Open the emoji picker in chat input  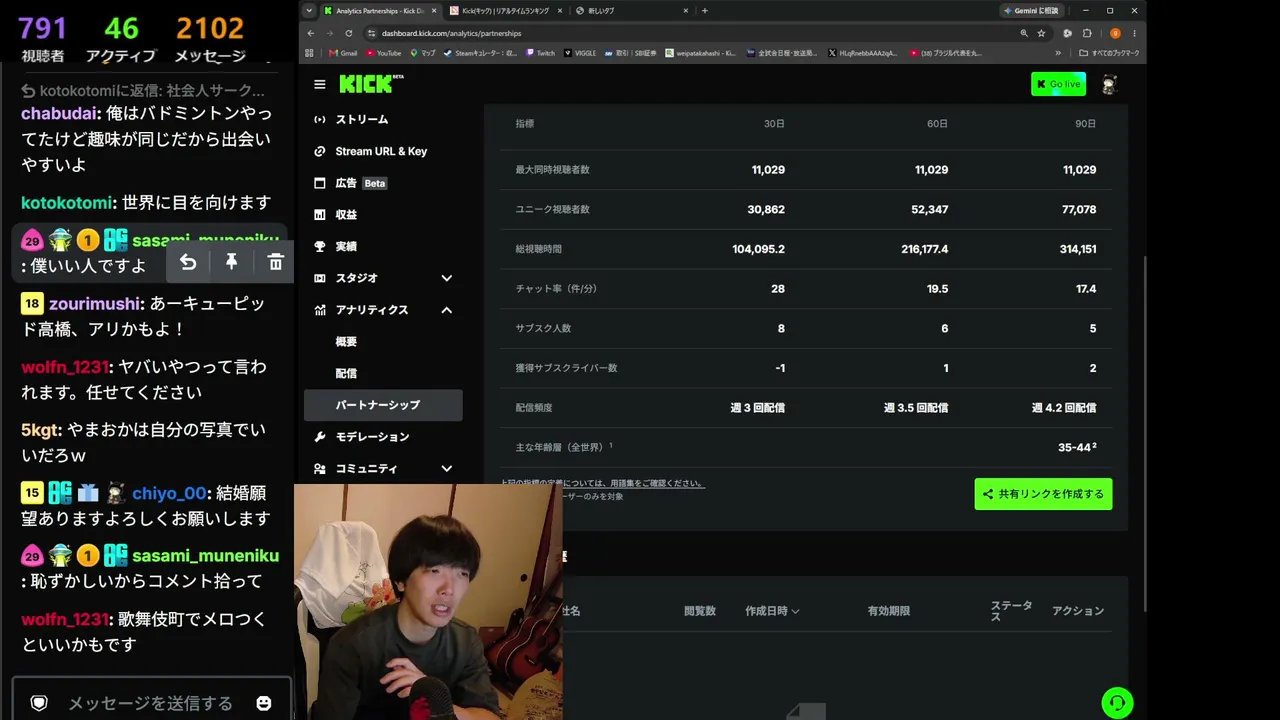coord(264,703)
